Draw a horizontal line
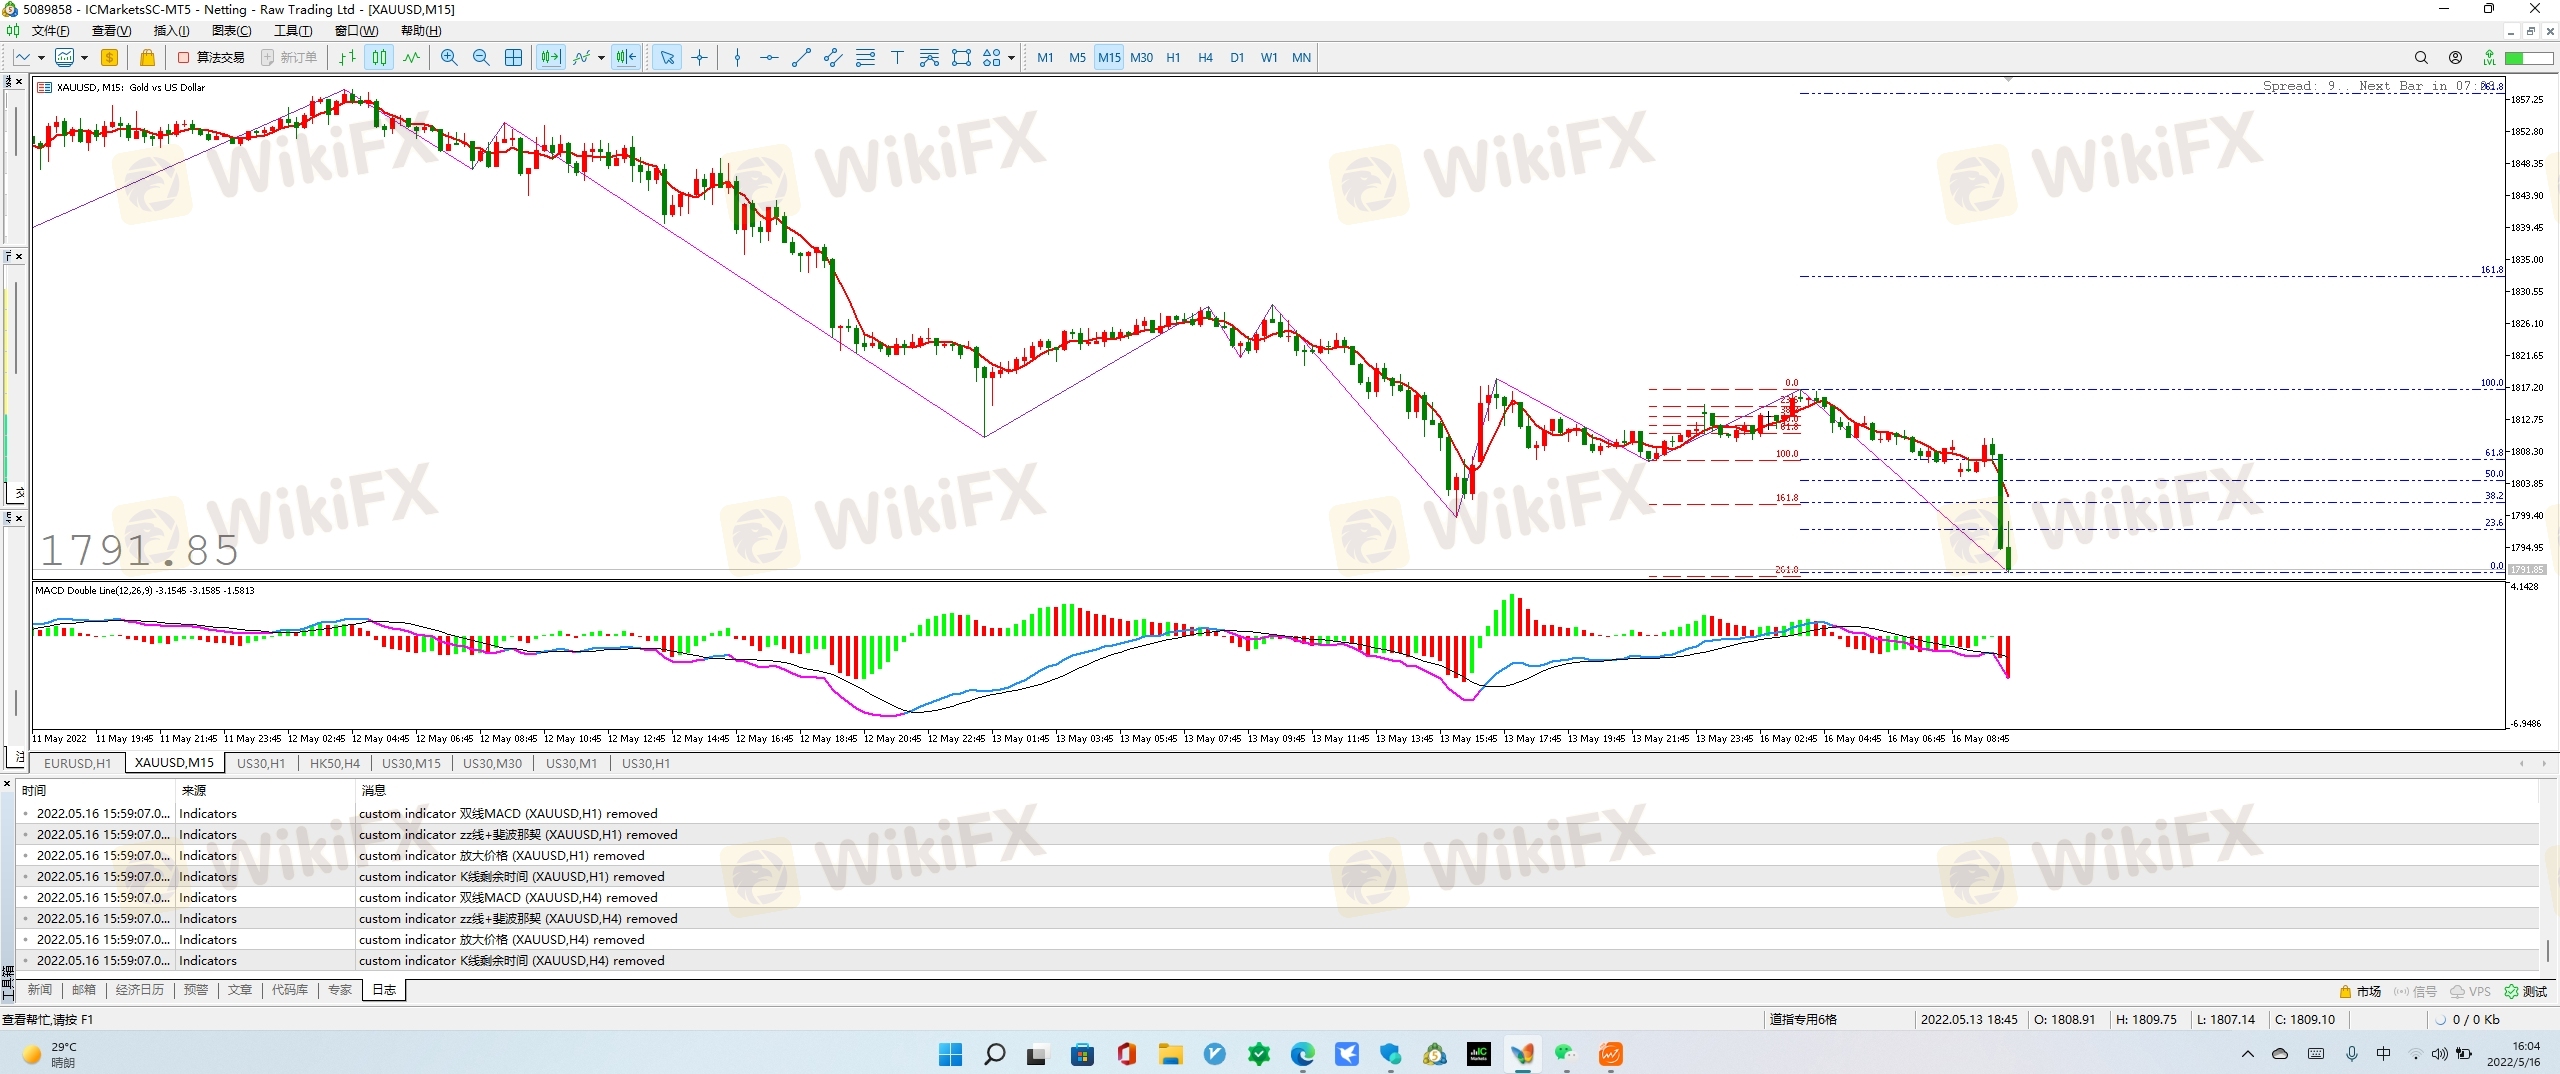Viewport: 2560px width, 1074px height. pos(769,58)
